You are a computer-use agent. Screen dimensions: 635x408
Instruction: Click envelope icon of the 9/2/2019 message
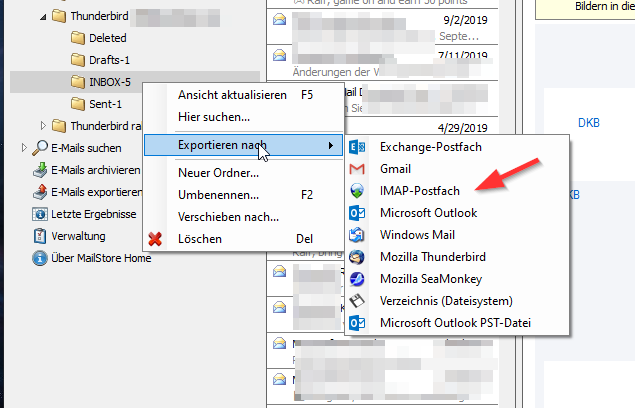[x=279, y=19]
